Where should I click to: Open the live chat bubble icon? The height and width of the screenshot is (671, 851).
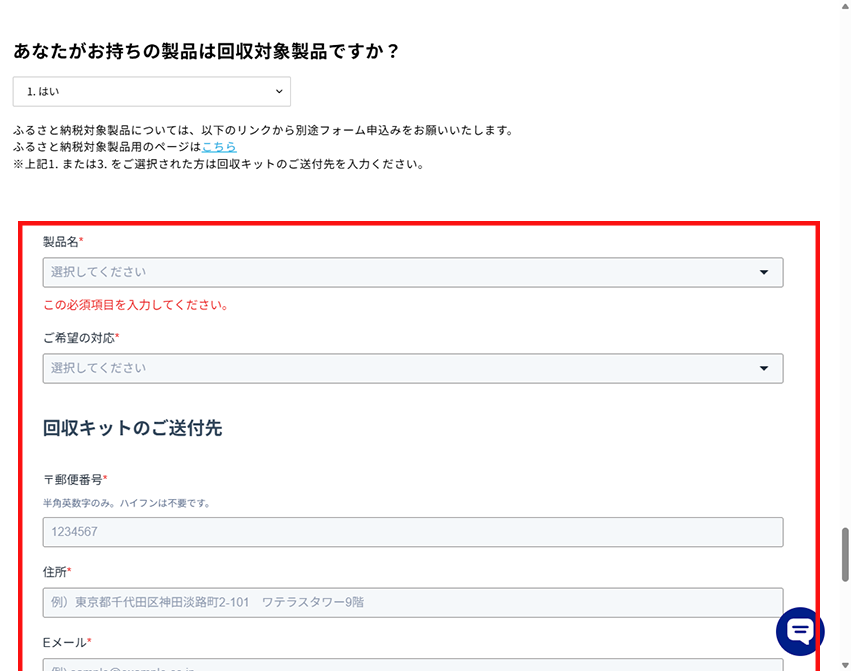(x=800, y=631)
